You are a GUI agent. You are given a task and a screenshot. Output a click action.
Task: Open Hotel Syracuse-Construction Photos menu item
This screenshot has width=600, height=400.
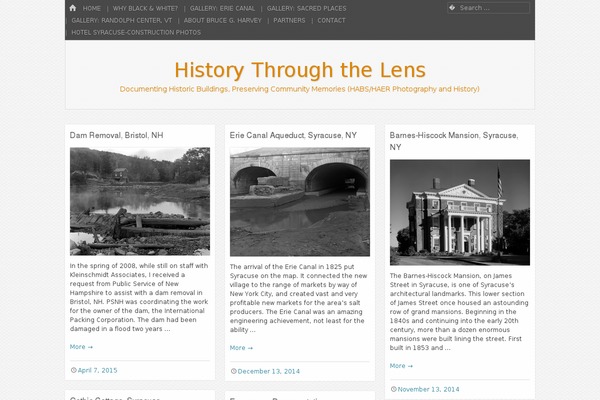coord(136,33)
